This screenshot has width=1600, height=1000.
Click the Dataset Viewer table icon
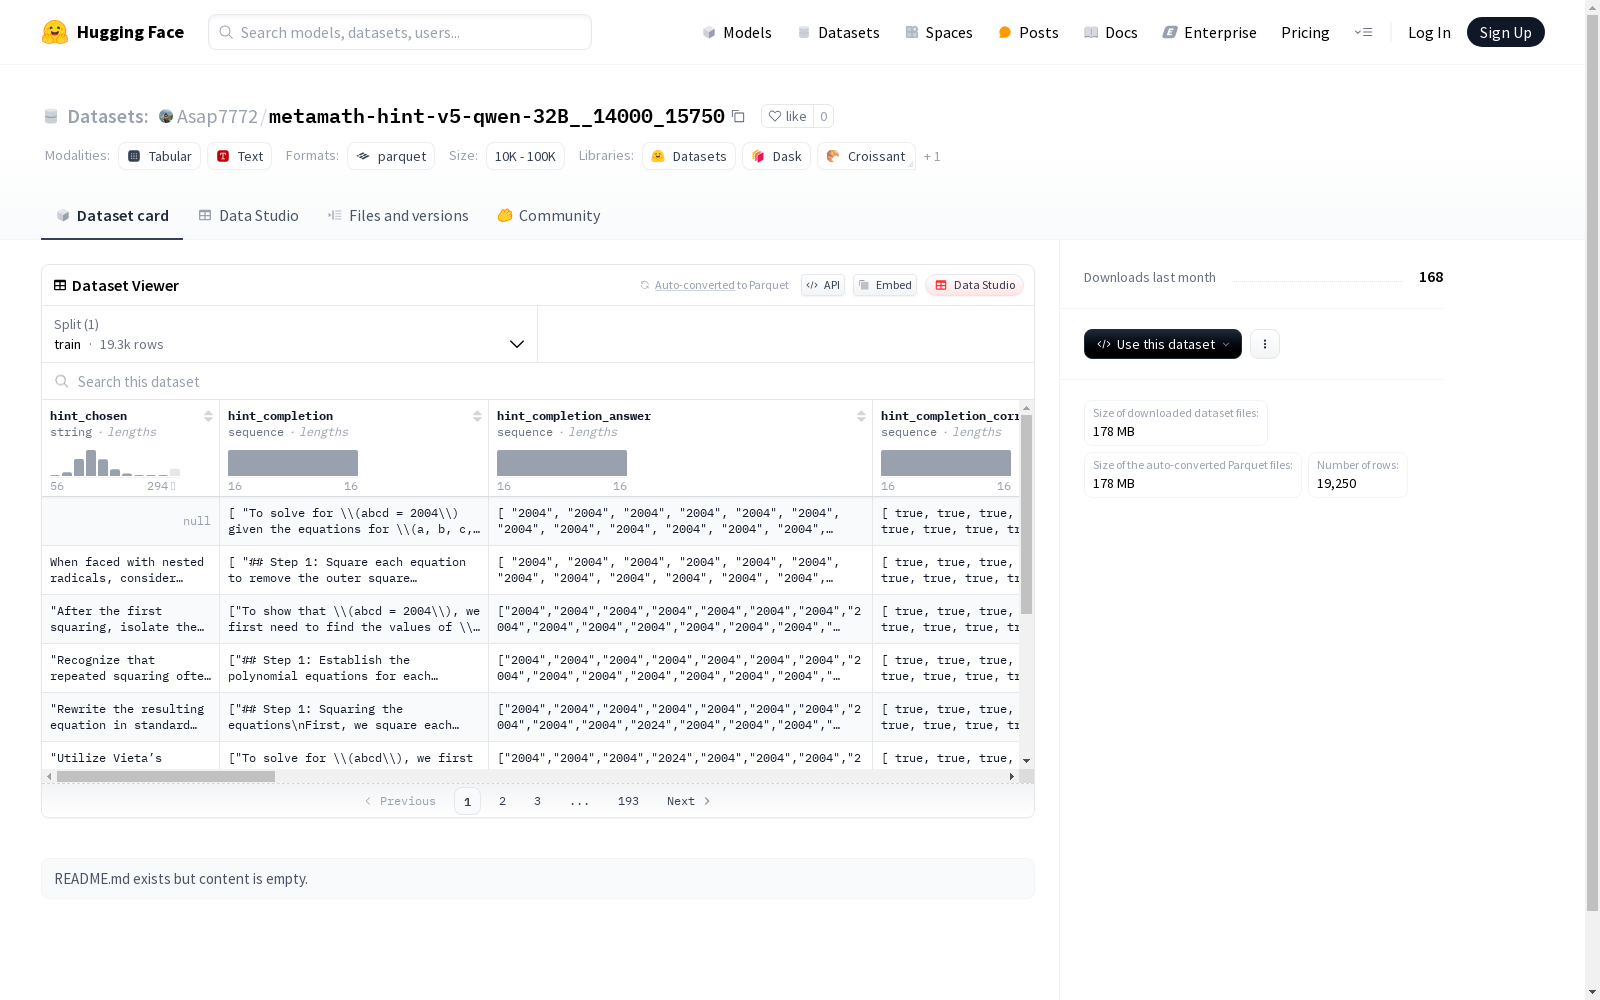point(60,285)
